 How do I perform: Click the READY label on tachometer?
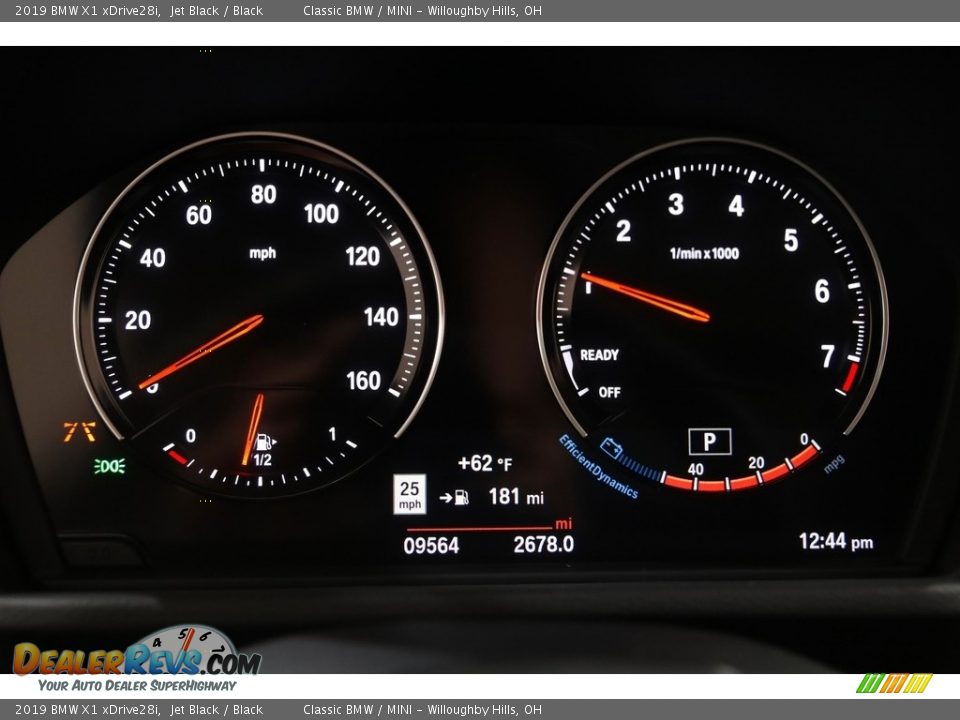599,355
